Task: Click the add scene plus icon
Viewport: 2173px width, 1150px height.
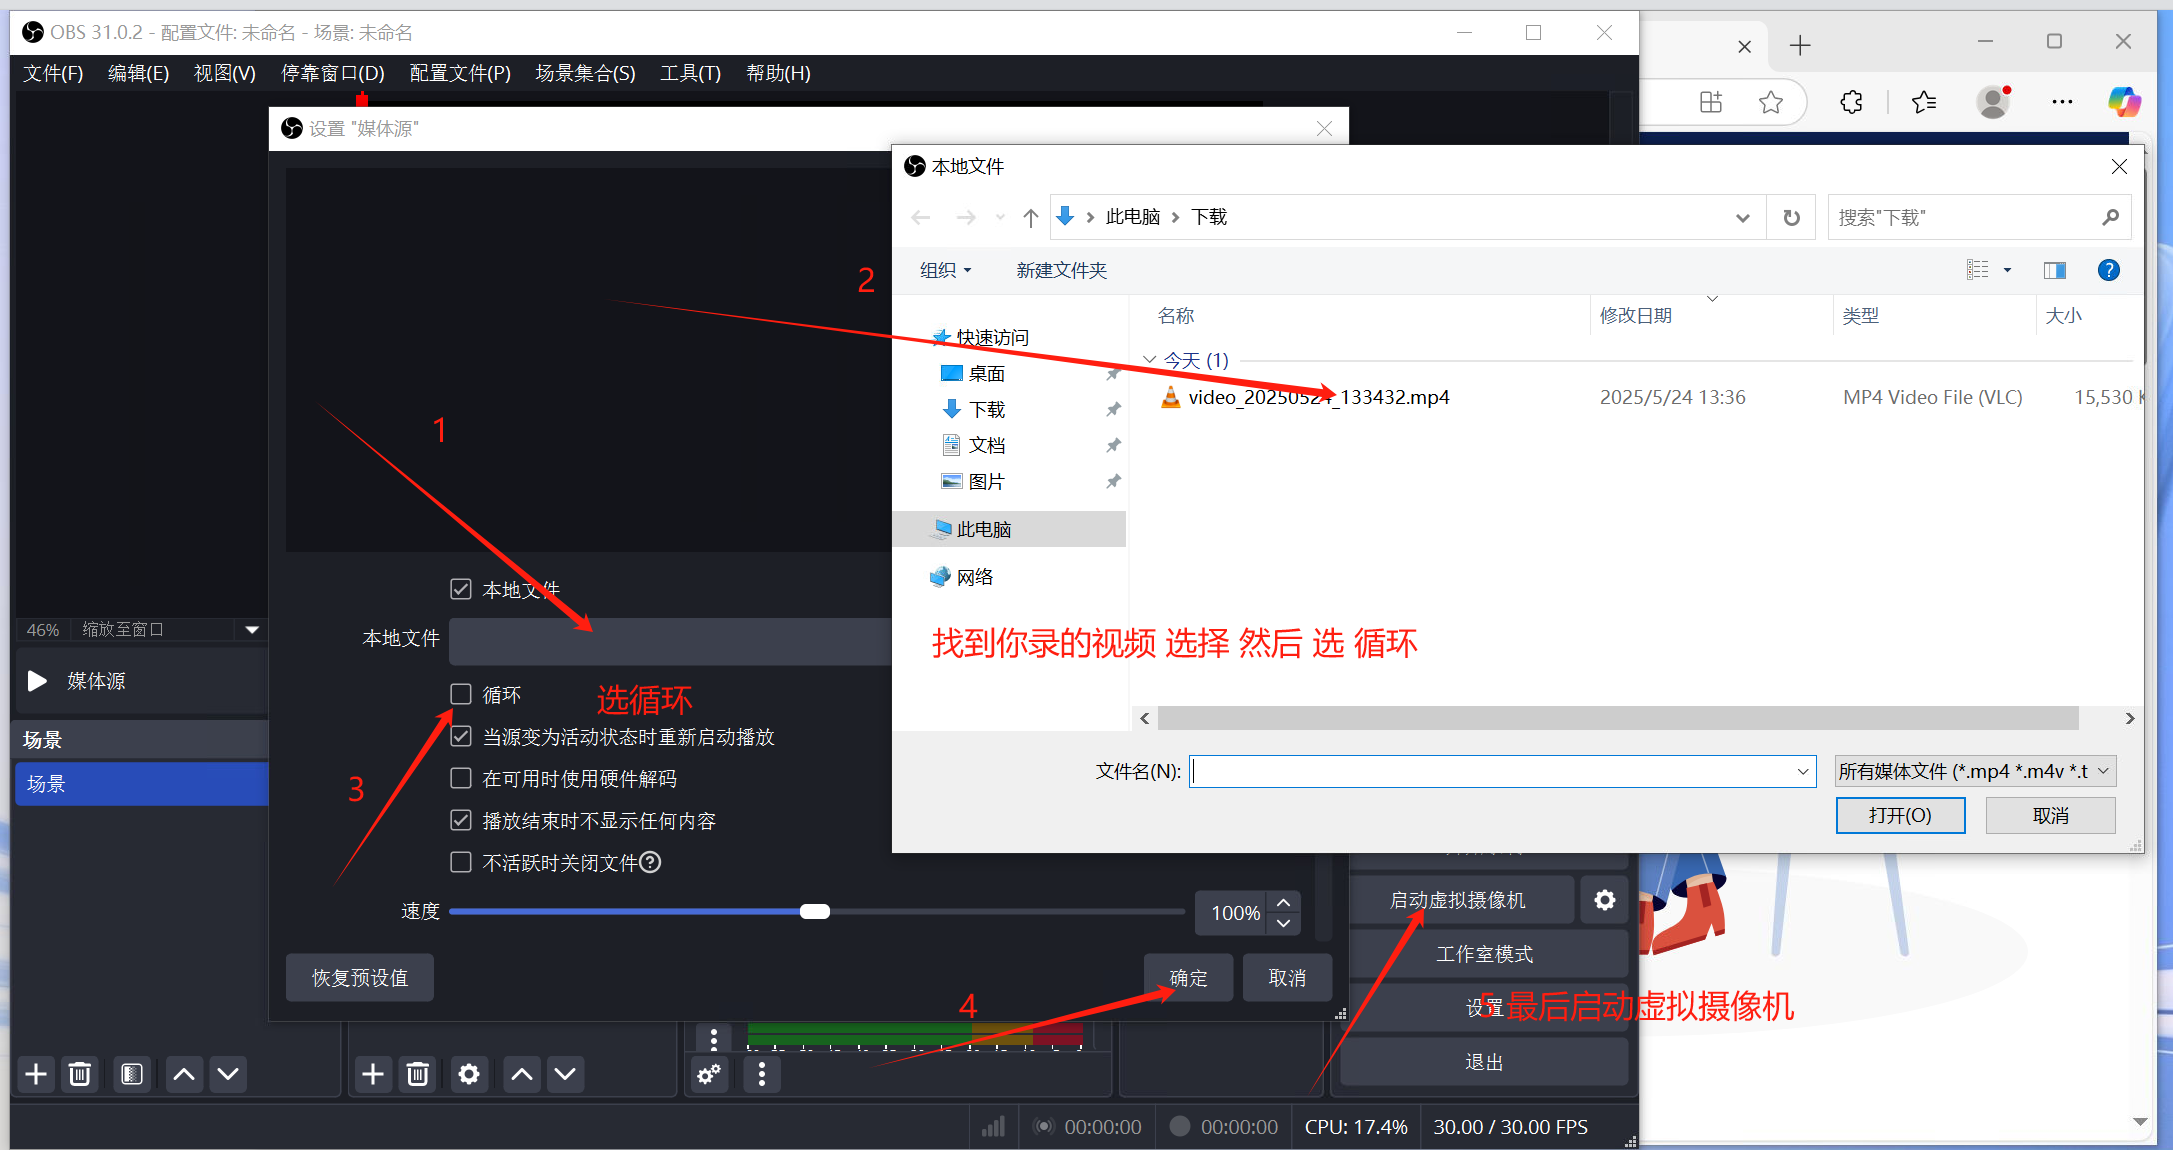Action: click(36, 1074)
